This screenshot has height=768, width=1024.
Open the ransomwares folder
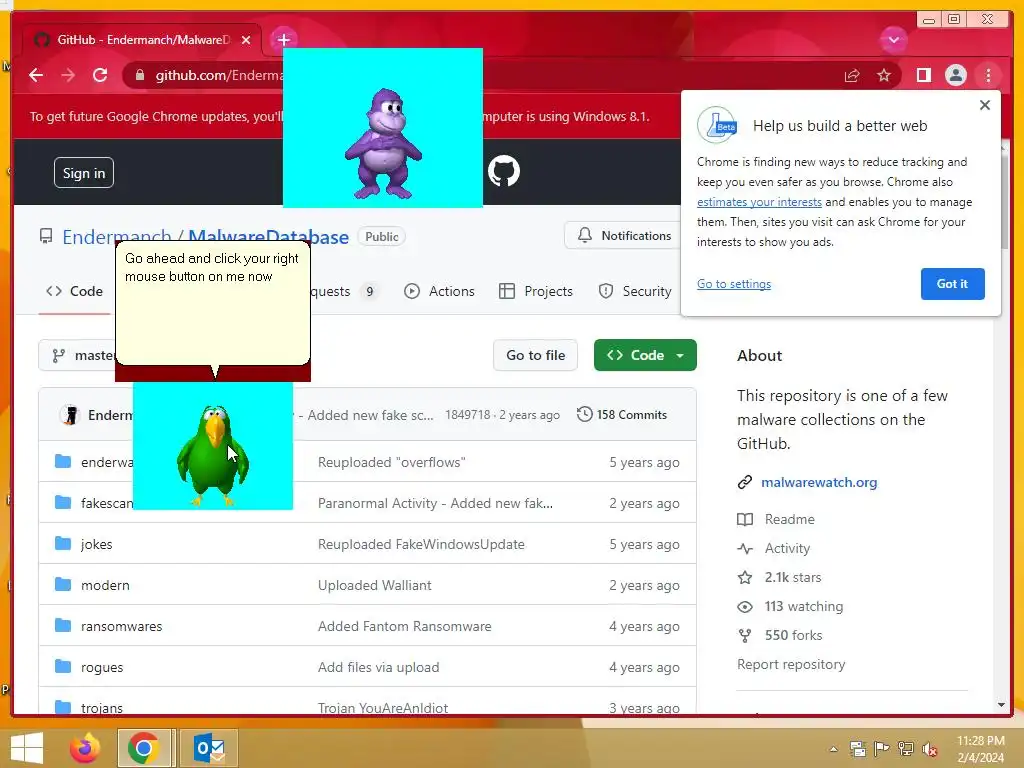[x=121, y=626]
